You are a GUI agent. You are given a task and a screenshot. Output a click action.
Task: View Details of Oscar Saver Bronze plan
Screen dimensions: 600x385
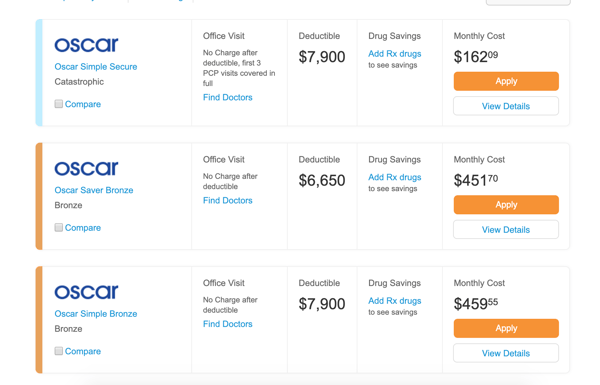pyautogui.click(x=506, y=230)
